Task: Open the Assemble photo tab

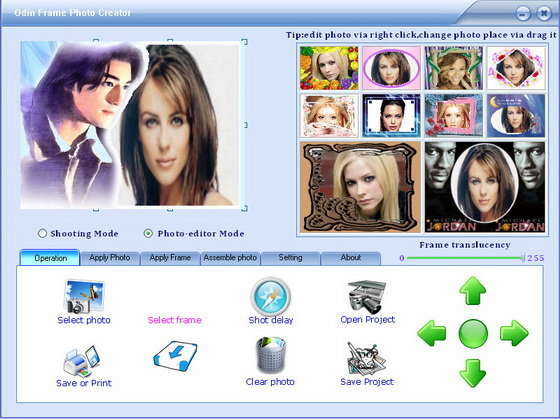Action: (230, 258)
